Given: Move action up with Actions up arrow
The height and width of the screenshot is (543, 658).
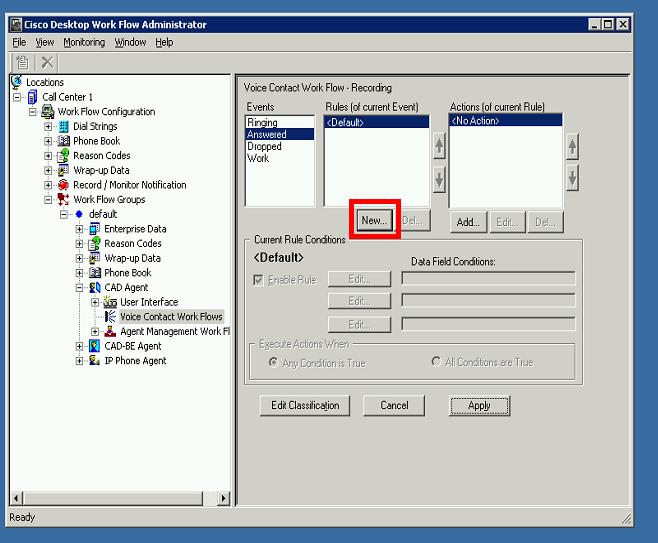Looking at the screenshot, I should (x=572, y=147).
